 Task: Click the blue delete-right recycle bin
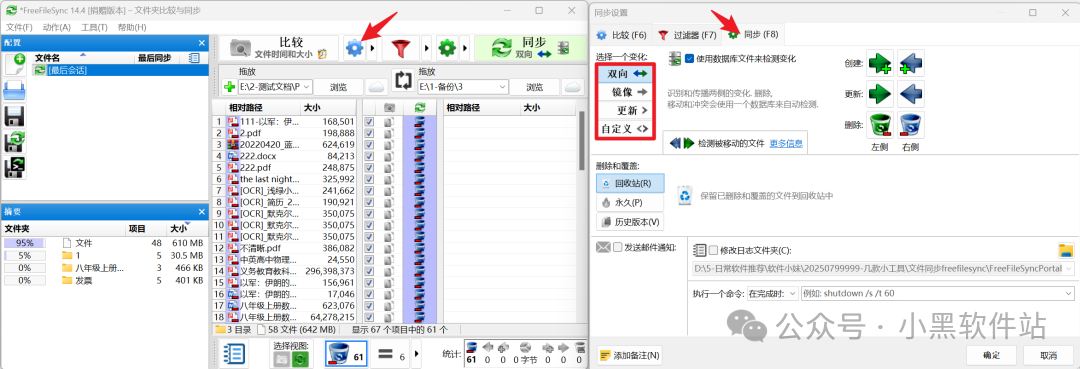click(911, 125)
